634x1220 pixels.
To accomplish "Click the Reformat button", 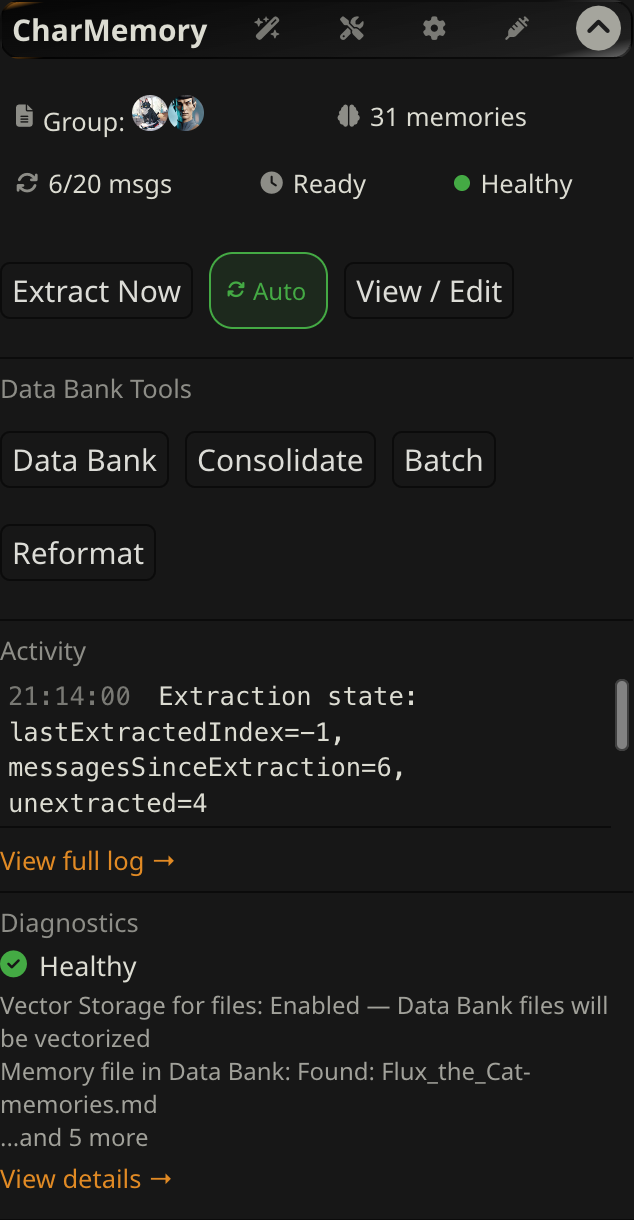I will point(78,553).
